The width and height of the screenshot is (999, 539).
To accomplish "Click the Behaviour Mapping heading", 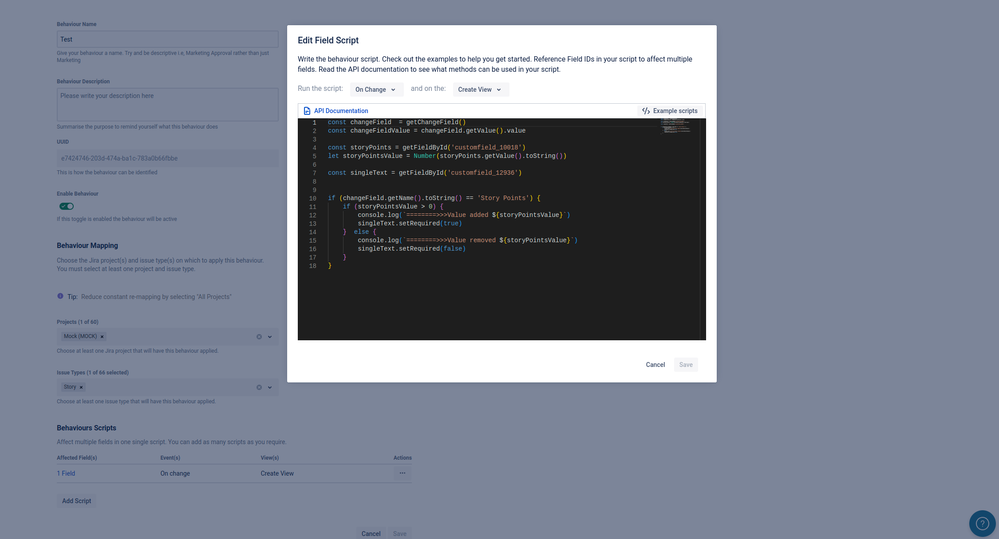I will (x=87, y=245).
